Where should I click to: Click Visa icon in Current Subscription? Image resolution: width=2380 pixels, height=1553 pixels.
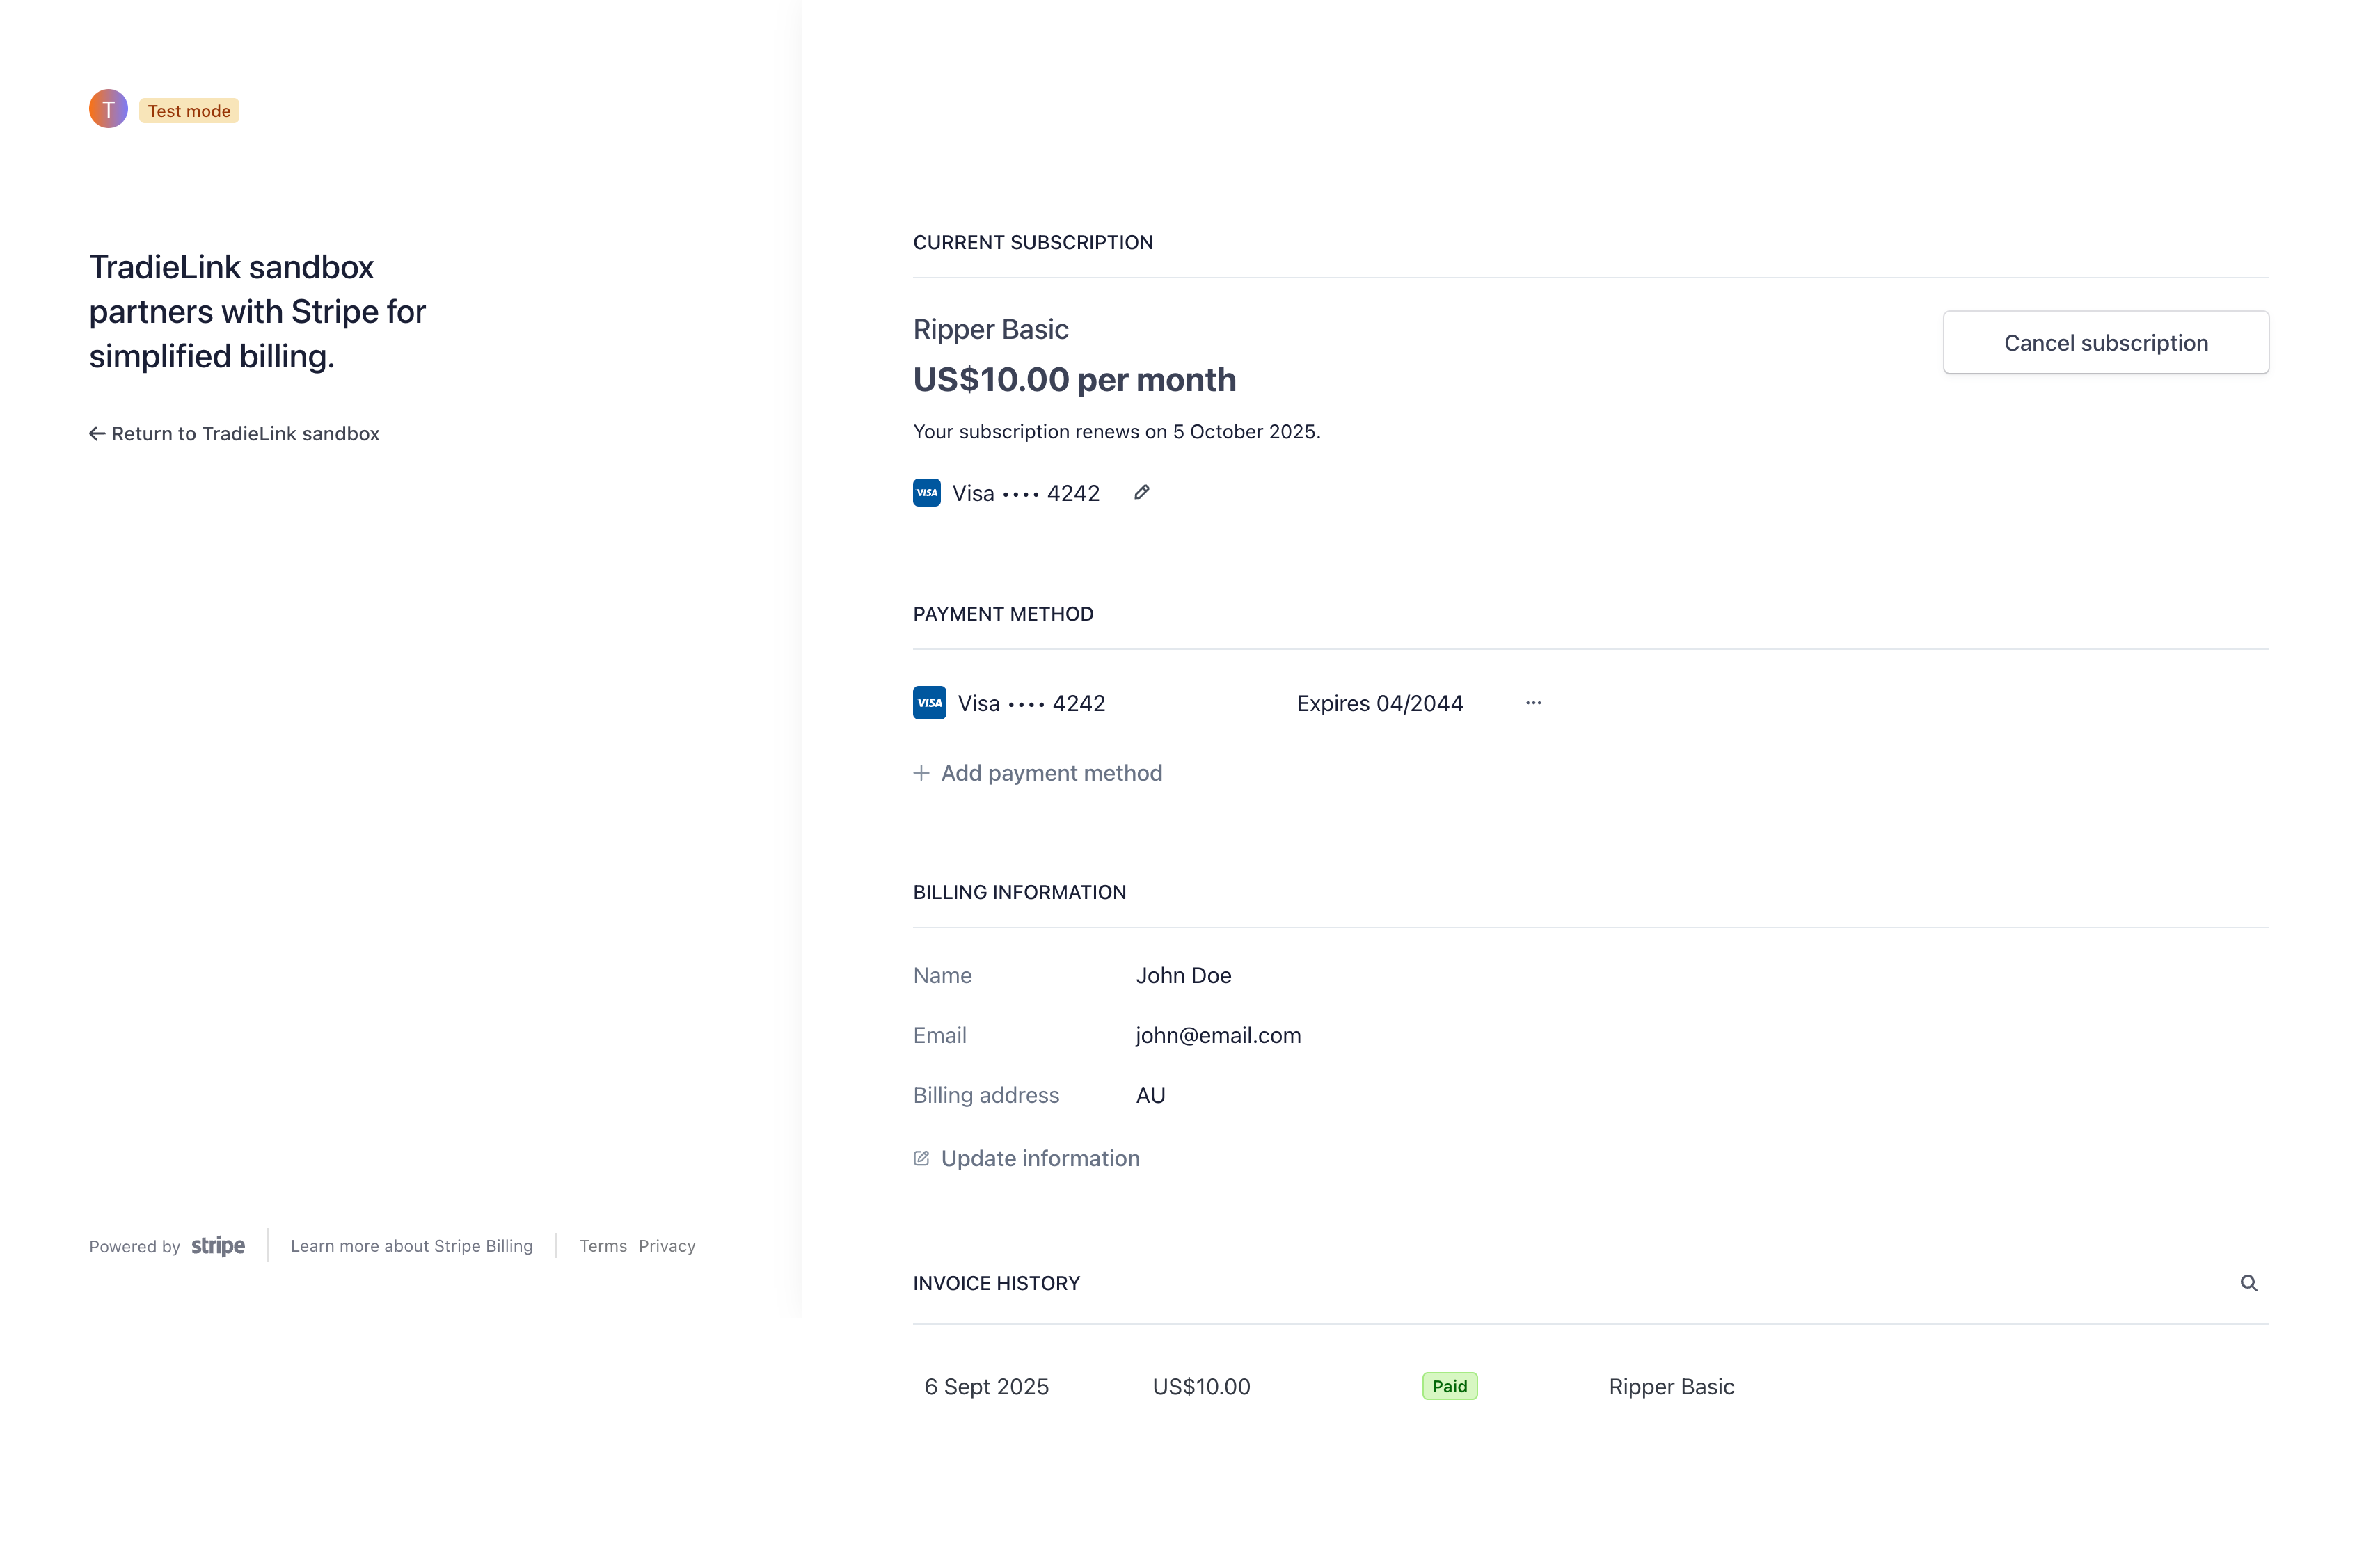point(926,493)
